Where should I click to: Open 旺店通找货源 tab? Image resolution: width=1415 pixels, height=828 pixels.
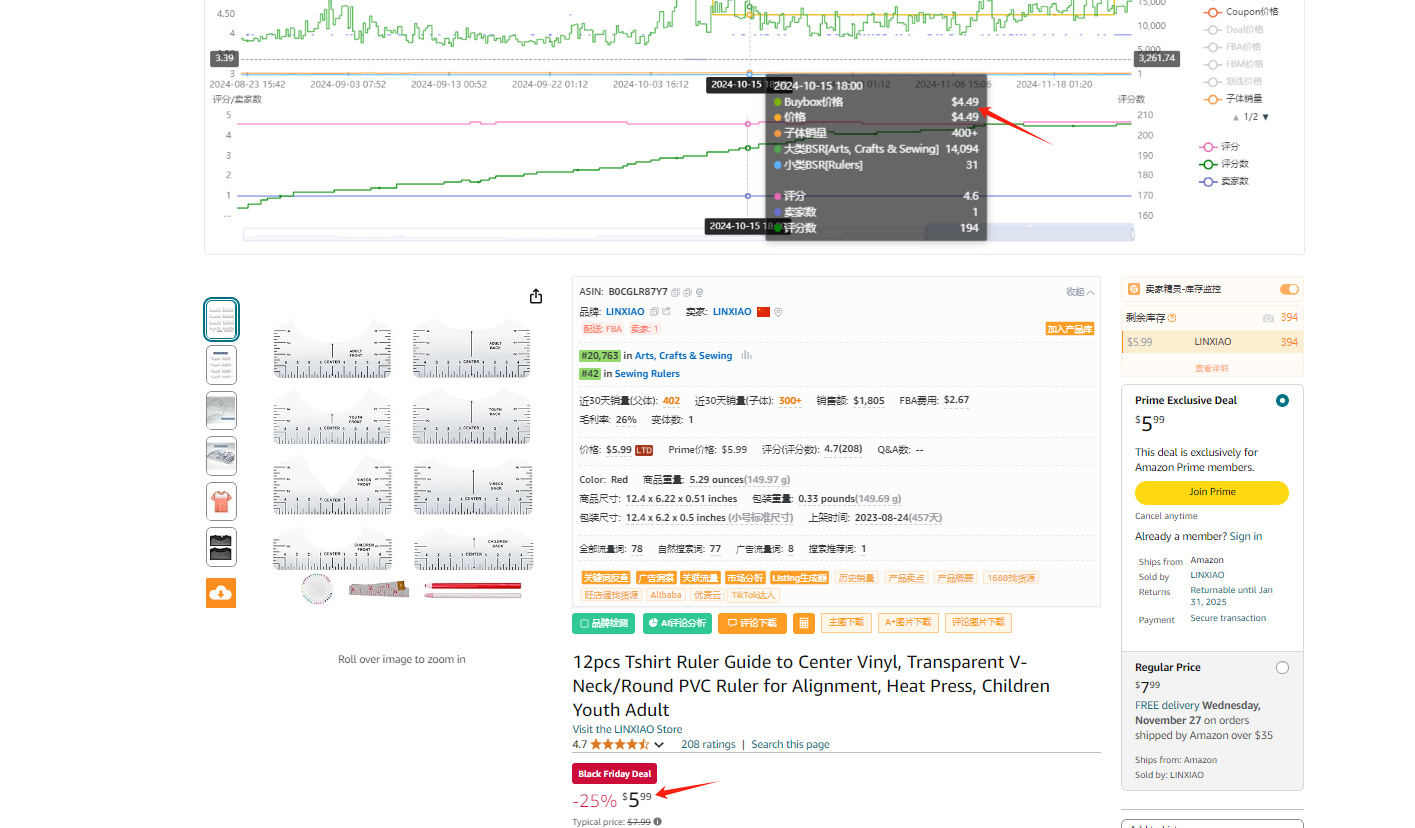pos(611,595)
